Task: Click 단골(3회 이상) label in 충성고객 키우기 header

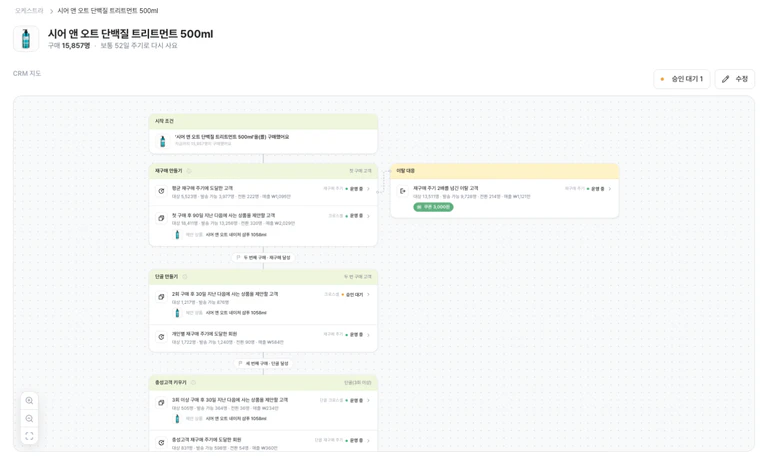Action: tap(358, 383)
